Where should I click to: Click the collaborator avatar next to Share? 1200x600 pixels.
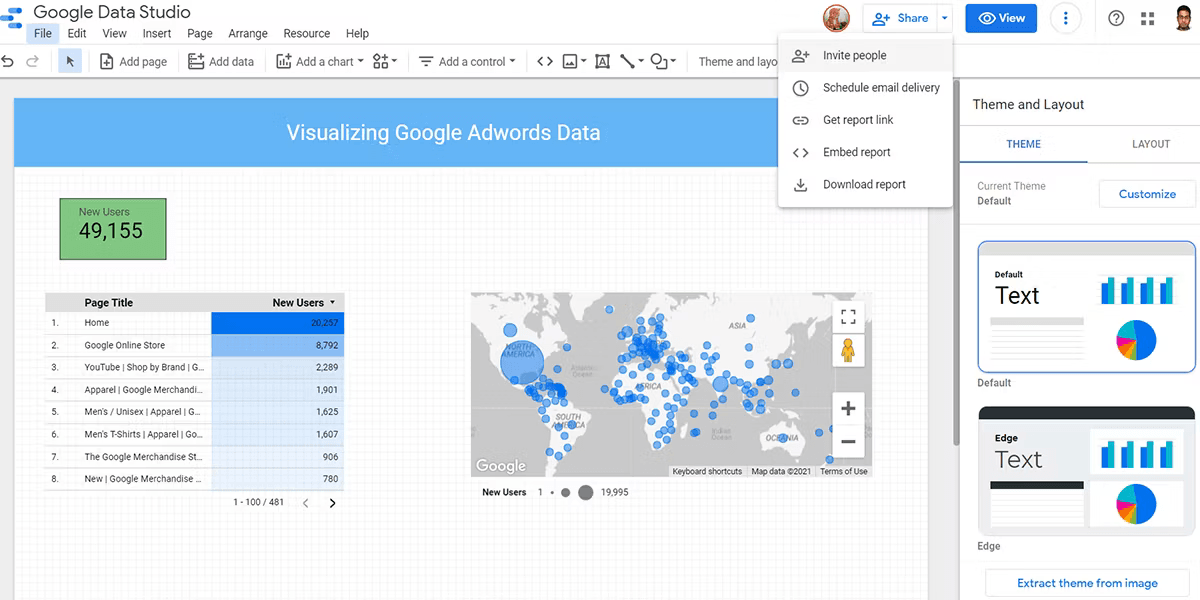tap(836, 18)
